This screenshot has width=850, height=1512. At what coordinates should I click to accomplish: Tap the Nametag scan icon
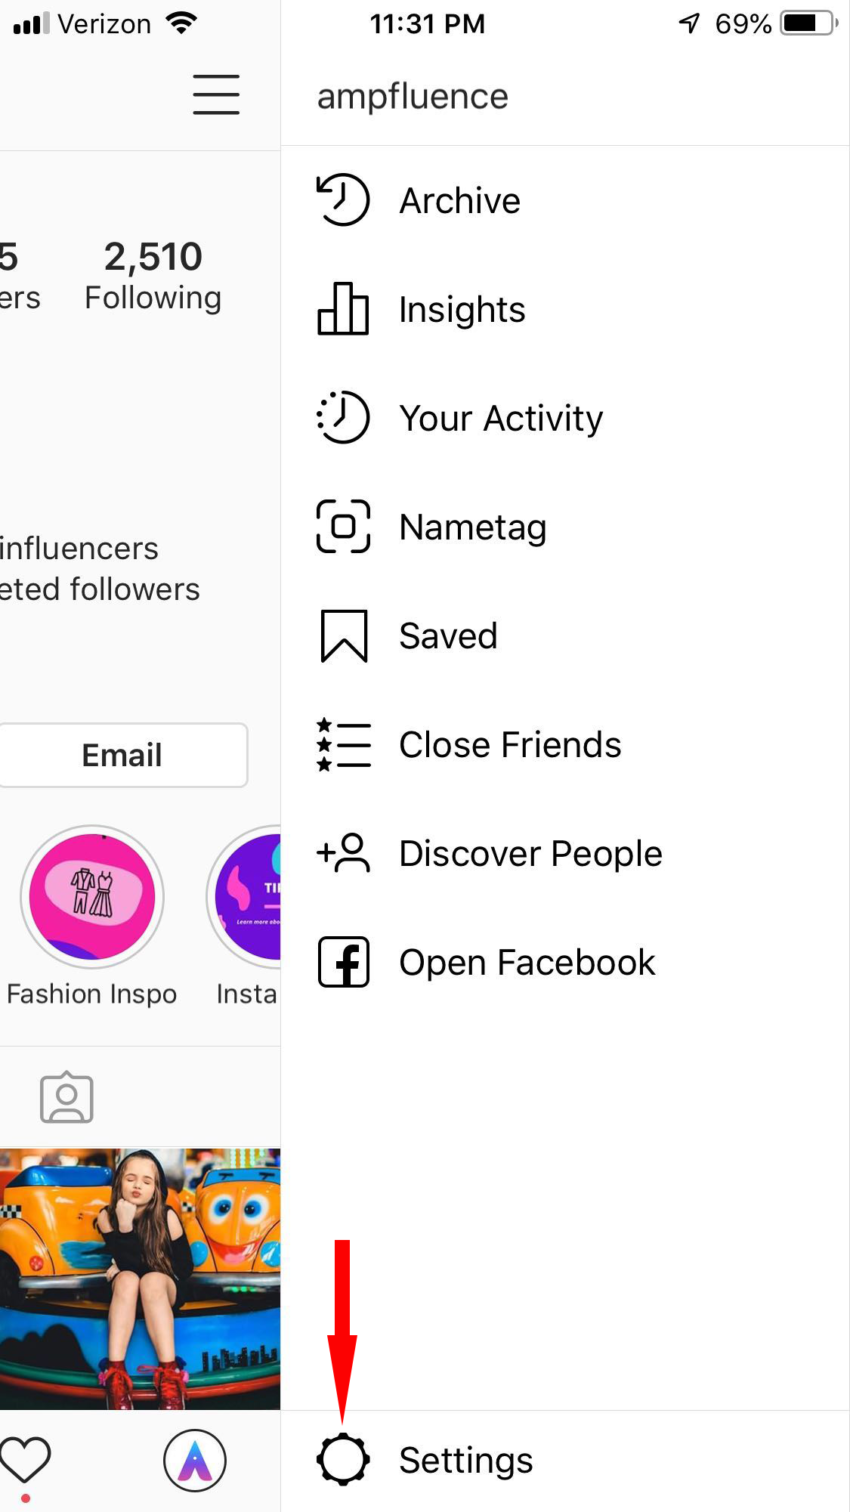(343, 527)
